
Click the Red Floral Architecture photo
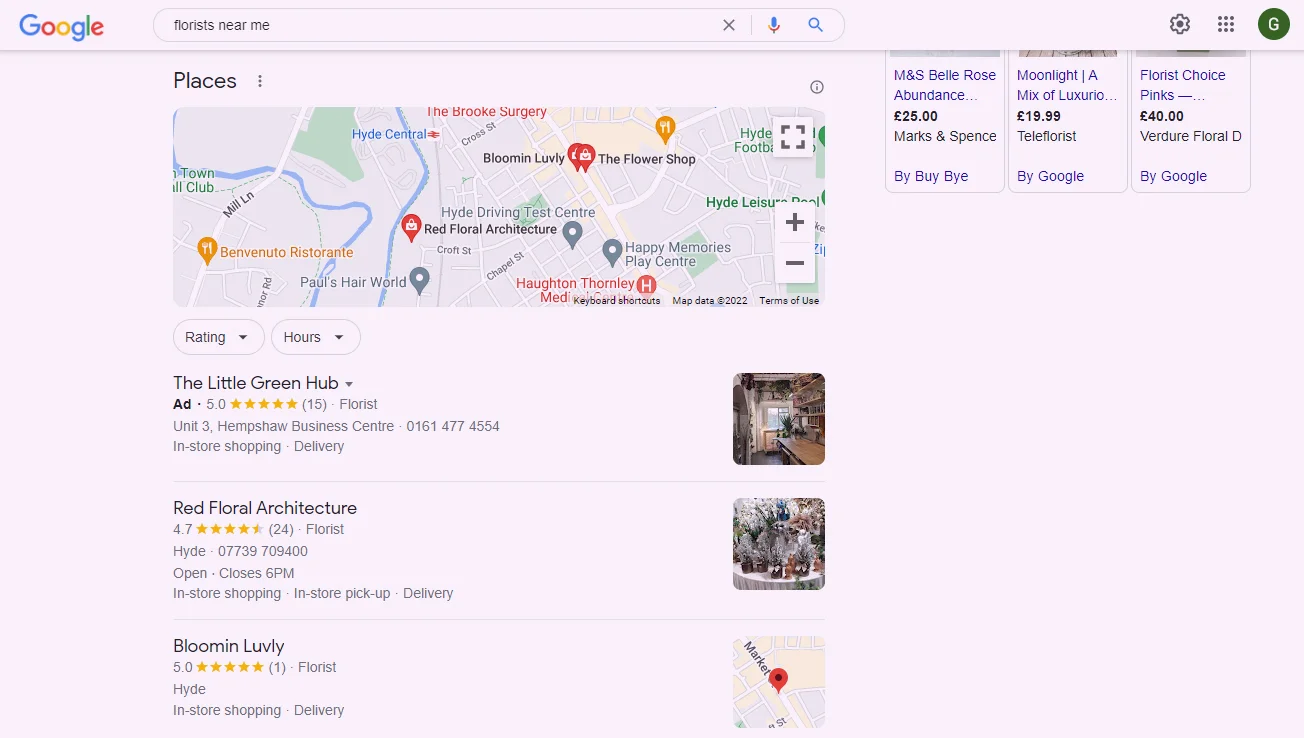coord(778,544)
